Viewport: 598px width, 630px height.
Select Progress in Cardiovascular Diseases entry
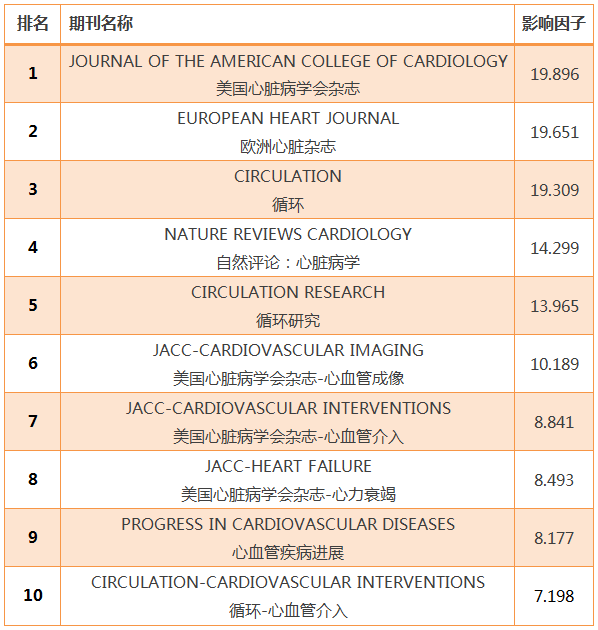(x=288, y=524)
